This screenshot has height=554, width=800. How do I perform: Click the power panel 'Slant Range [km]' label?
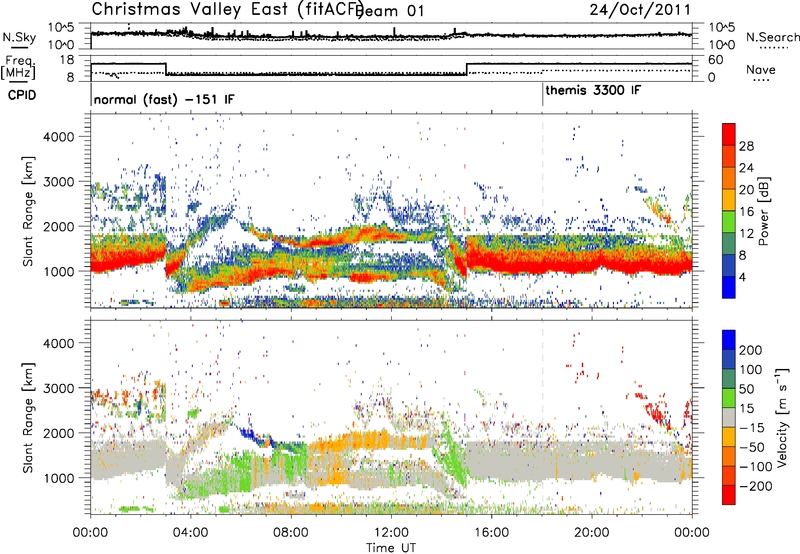click(x=28, y=211)
